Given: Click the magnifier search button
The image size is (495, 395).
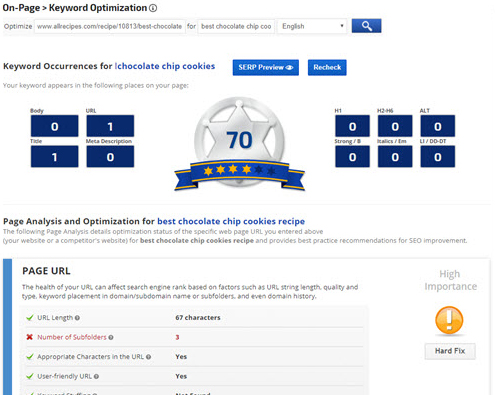Looking at the screenshot, I should pyautogui.click(x=366, y=26).
